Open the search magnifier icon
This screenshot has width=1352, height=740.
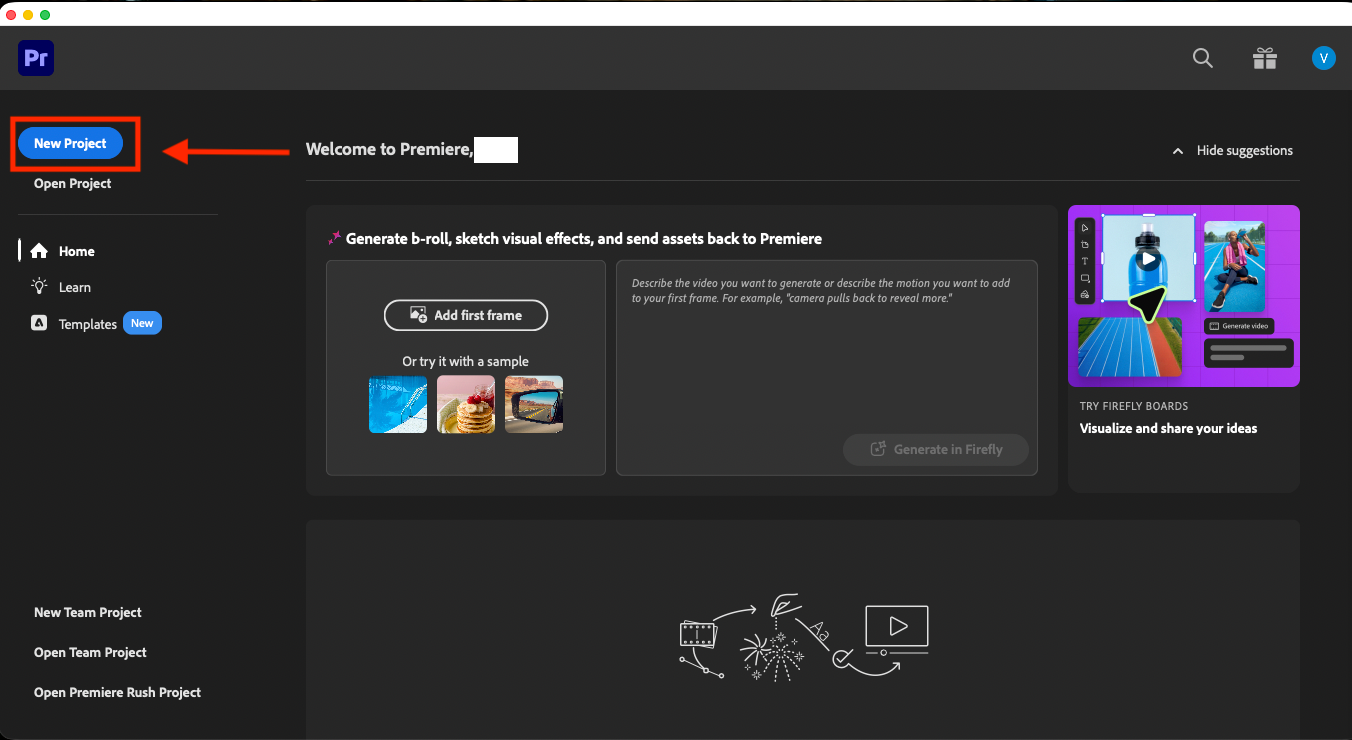(1203, 58)
